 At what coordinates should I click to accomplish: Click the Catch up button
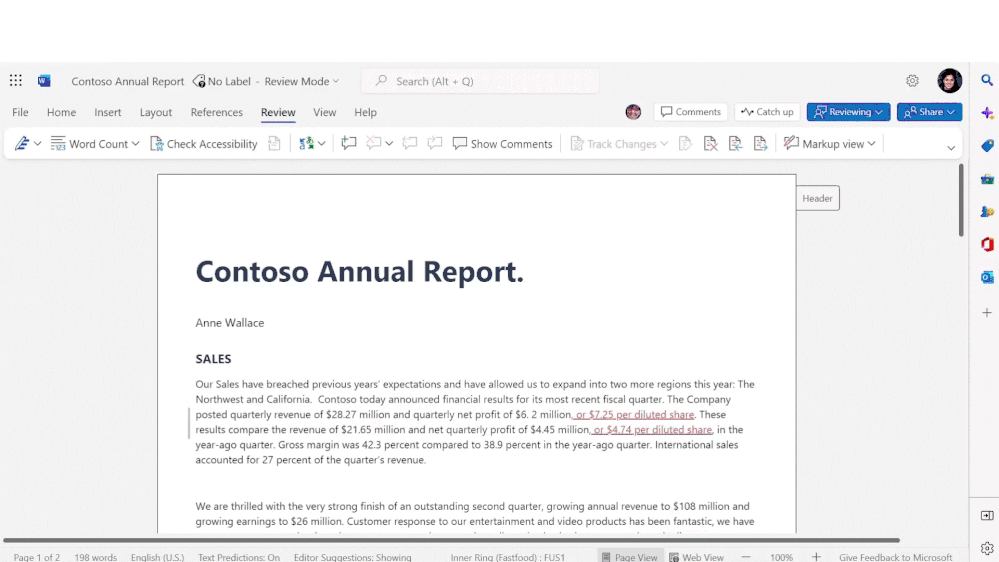pos(767,112)
